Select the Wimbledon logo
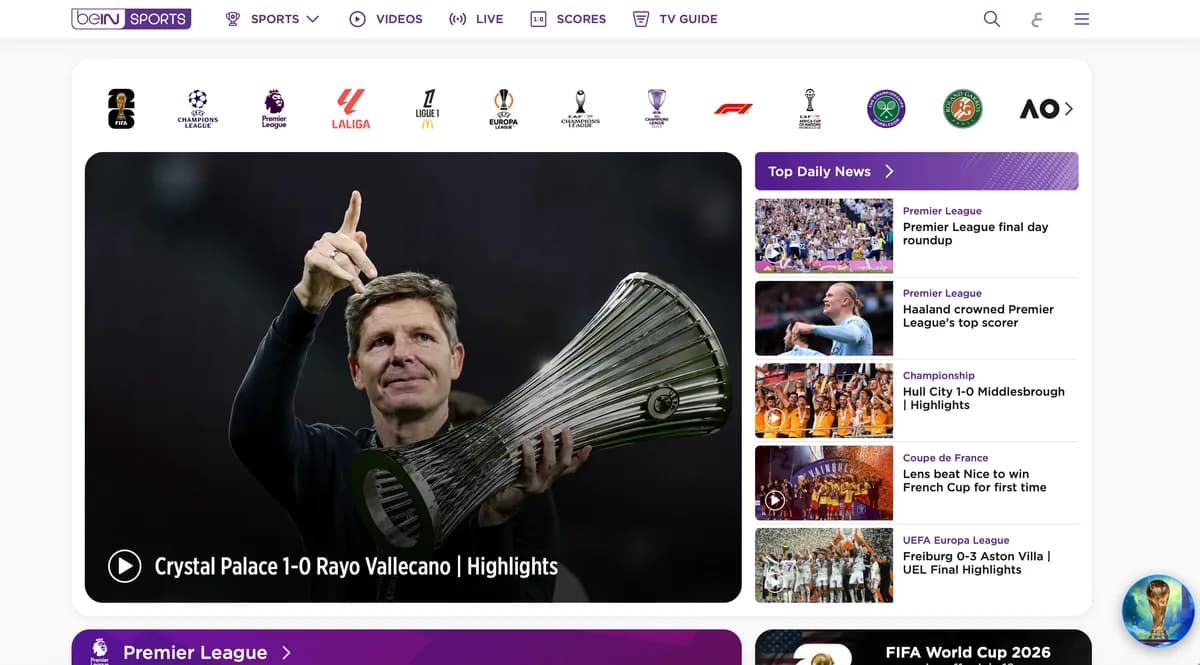This screenshot has width=1200, height=665. point(886,108)
